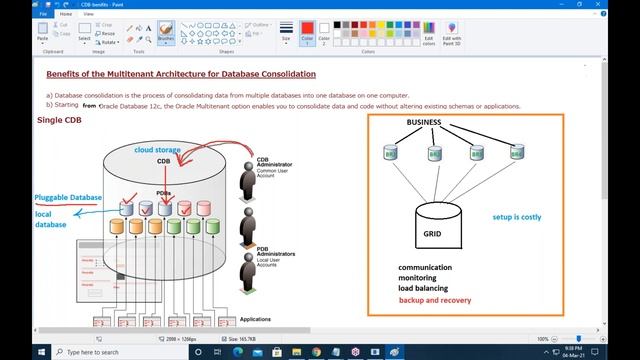
Task: Select the Color picker eyedropper tool
Action: coord(139,39)
